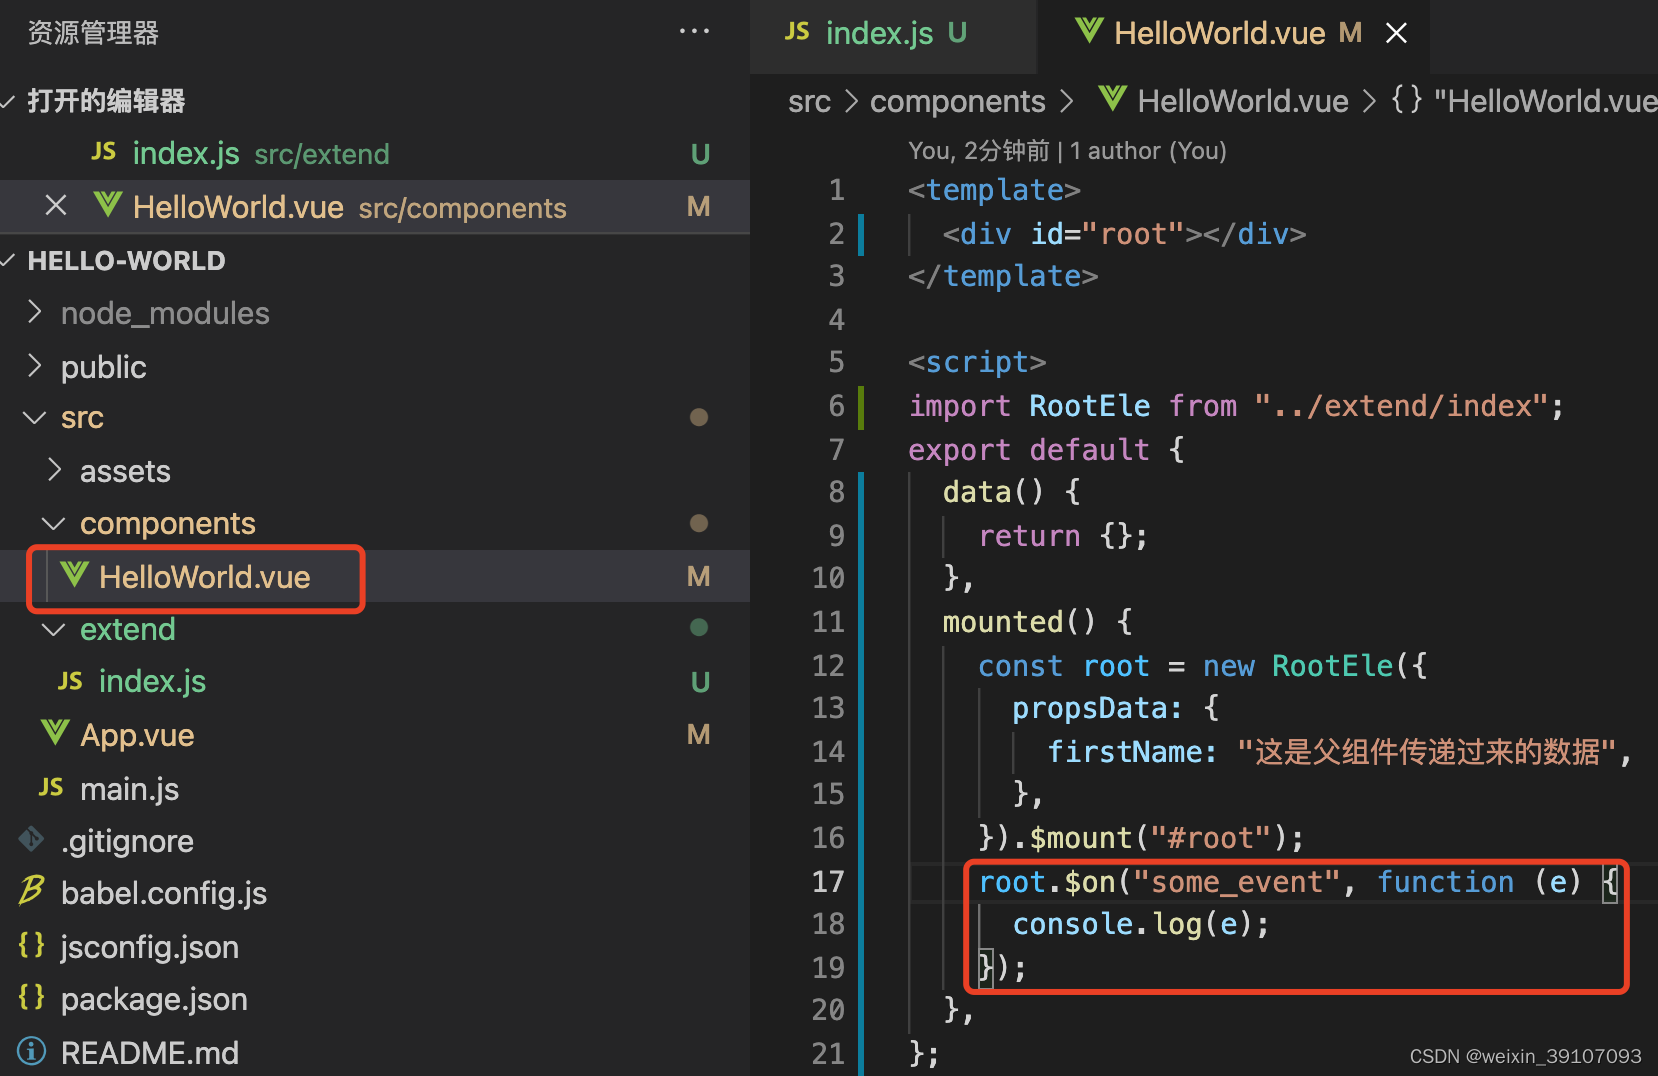Click the Vue icon on the HelloWorld.vue tab
This screenshot has height=1076, width=1658.
click(x=1090, y=32)
